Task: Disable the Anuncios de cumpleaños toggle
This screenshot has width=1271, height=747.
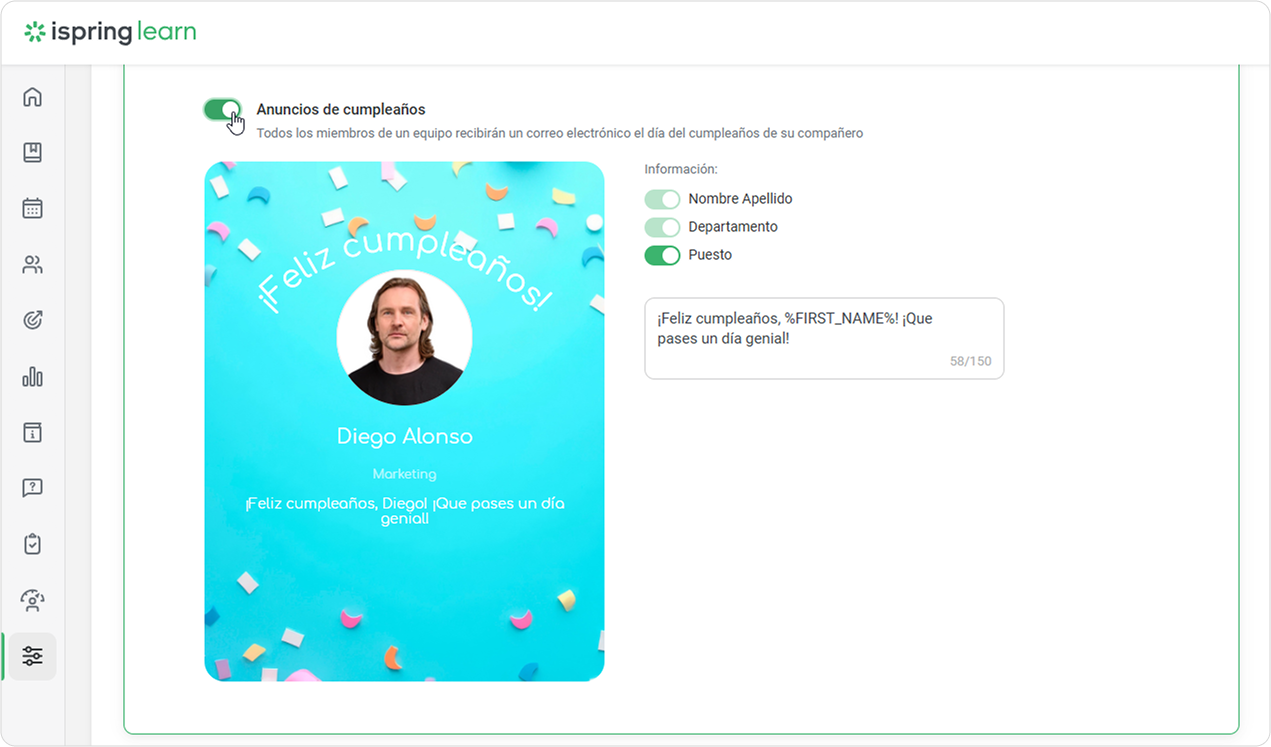Action: (x=222, y=109)
